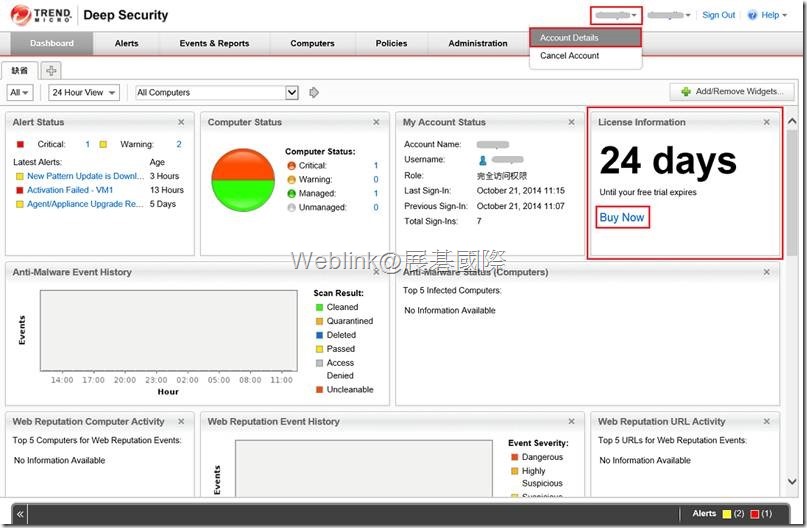
Task: Click the red critical alerts count in bottom bar
Action: click(x=761, y=514)
